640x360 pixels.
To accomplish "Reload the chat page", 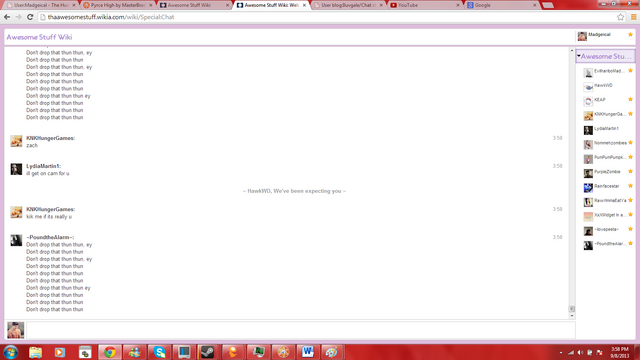I will [x=30, y=17].
